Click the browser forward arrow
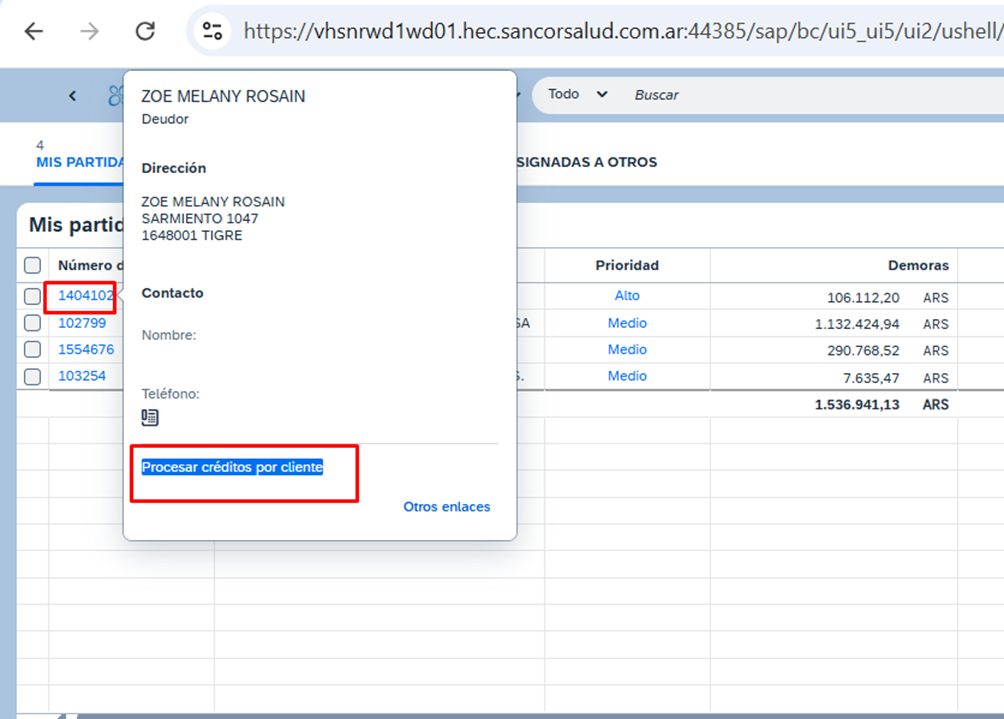This screenshot has height=719, width=1004. click(x=90, y=31)
